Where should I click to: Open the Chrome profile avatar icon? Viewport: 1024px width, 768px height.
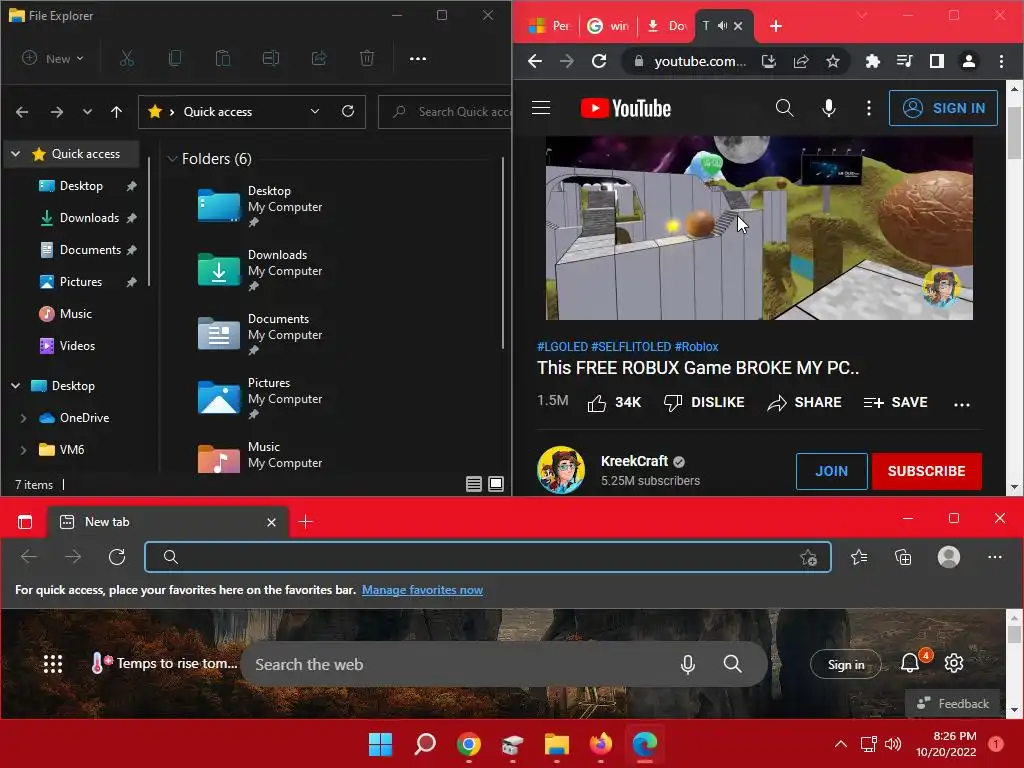(x=969, y=61)
